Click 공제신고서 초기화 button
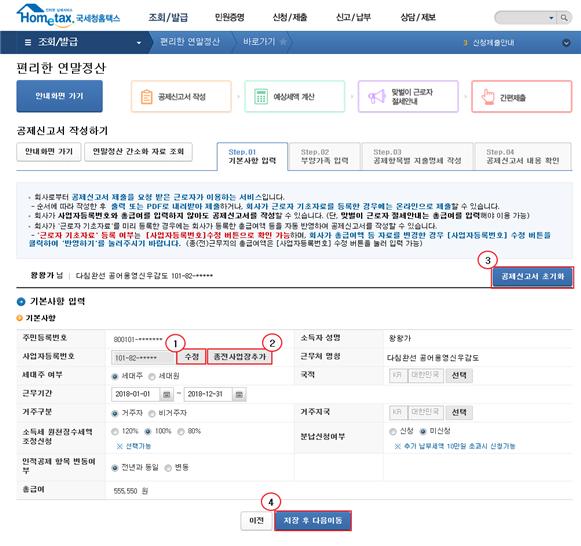 pyautogui.click(x=532, y=277)
